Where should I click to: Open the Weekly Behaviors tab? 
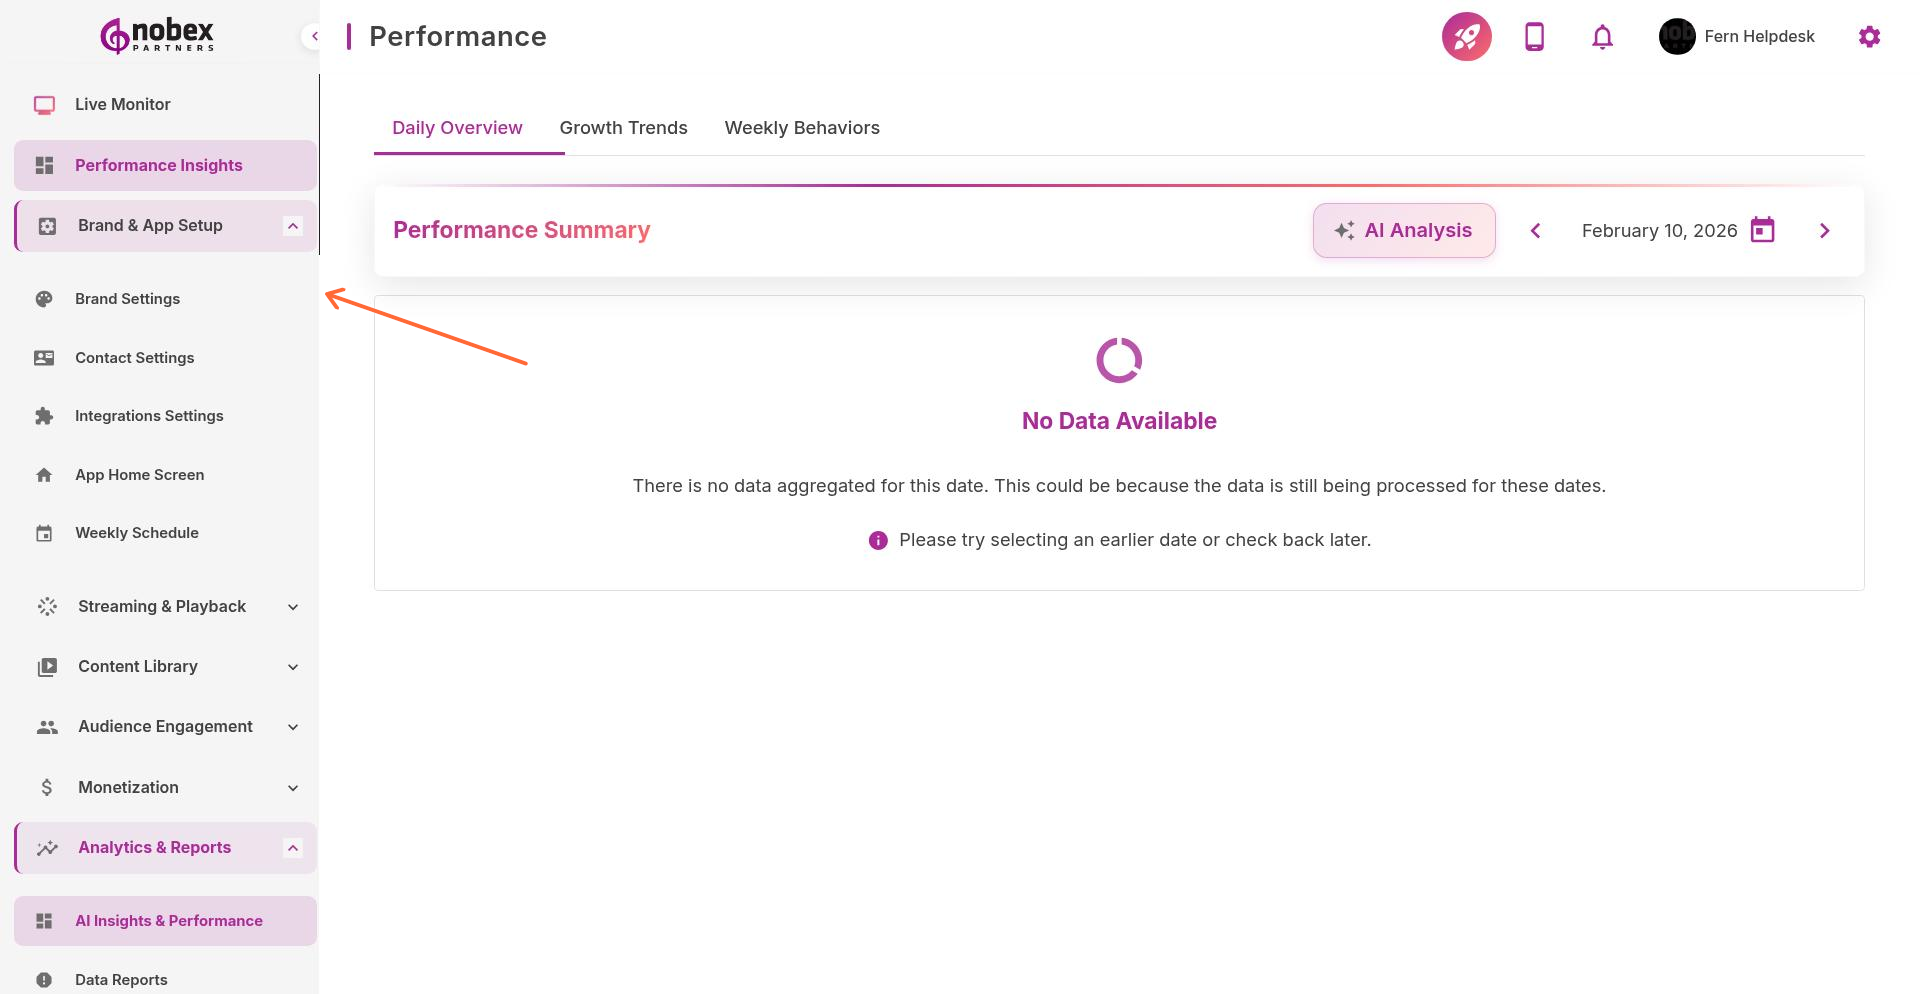[802, 127]
